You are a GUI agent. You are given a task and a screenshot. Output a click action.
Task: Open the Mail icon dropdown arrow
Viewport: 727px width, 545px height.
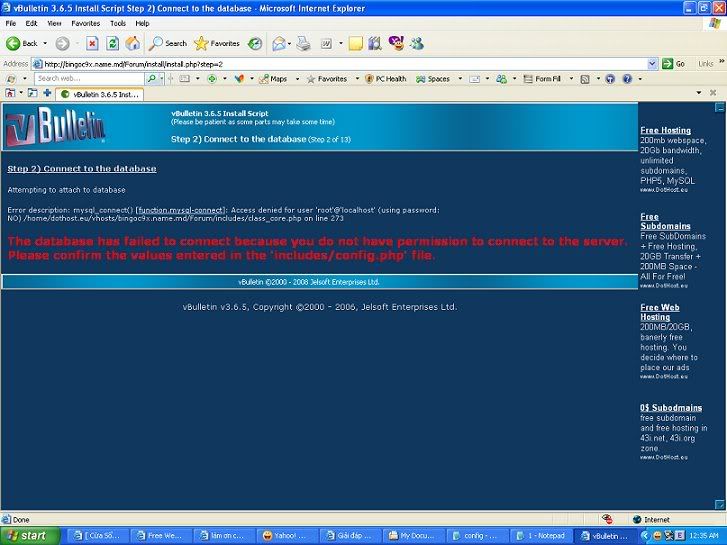289,44
